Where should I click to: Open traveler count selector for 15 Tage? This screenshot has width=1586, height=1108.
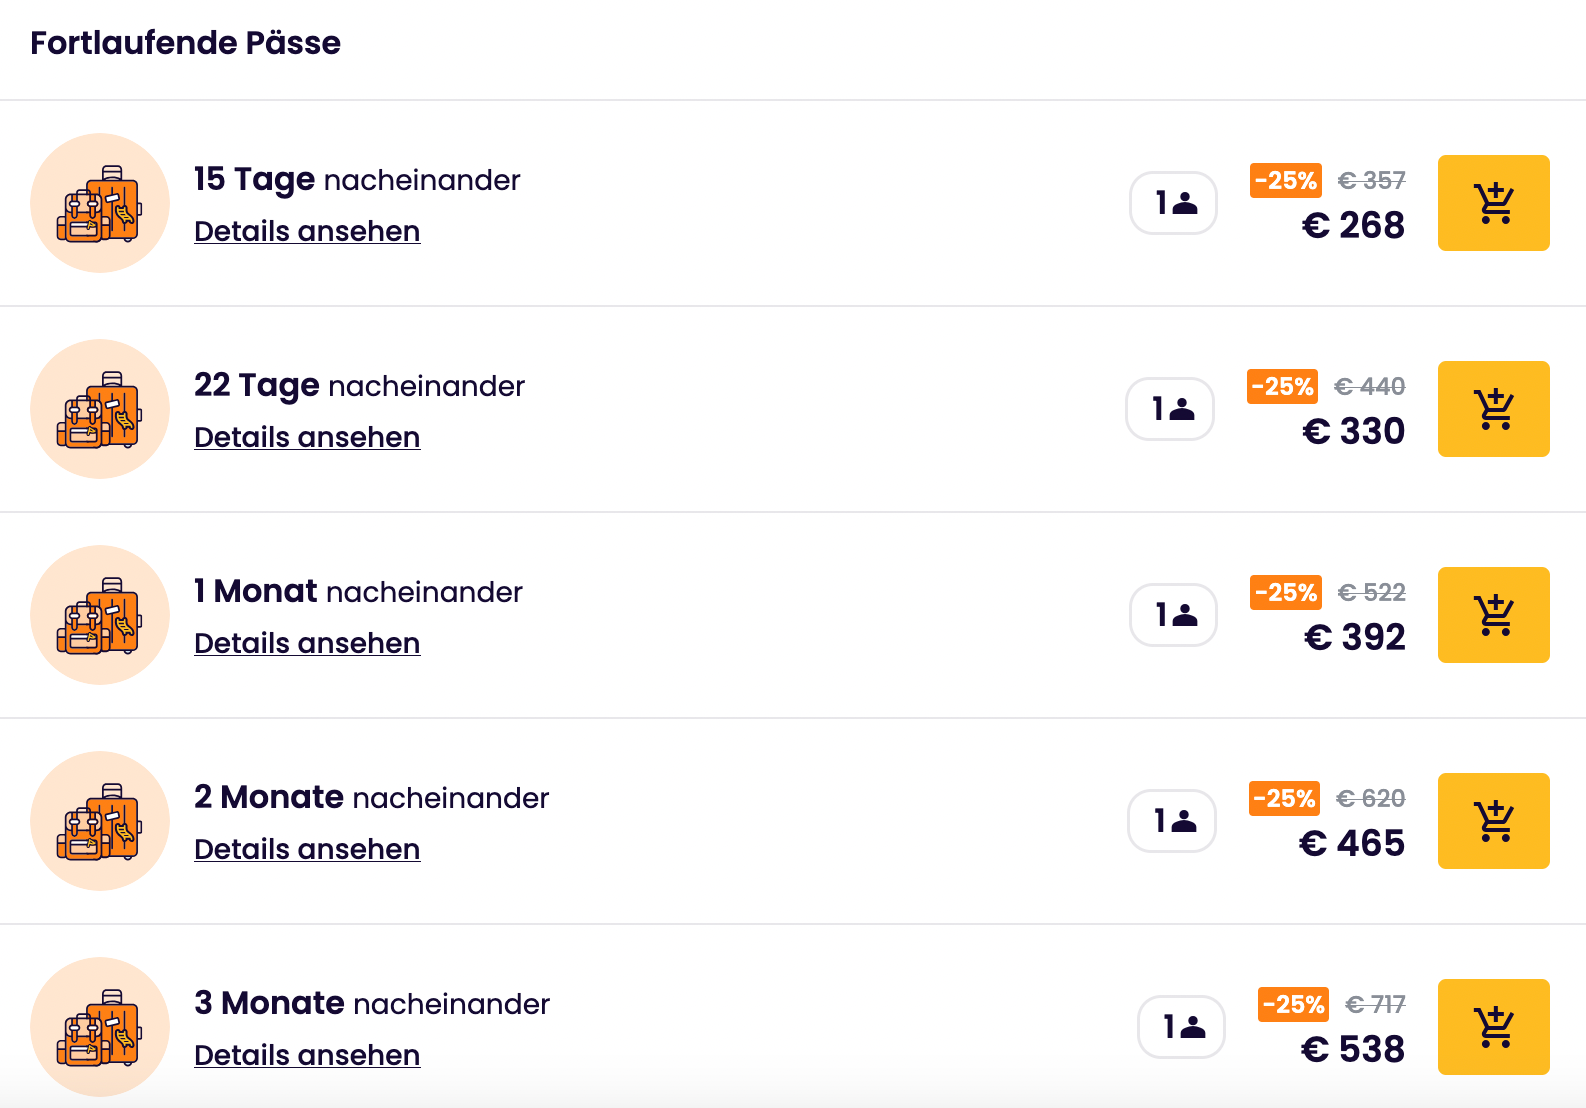coord(1173,203)
